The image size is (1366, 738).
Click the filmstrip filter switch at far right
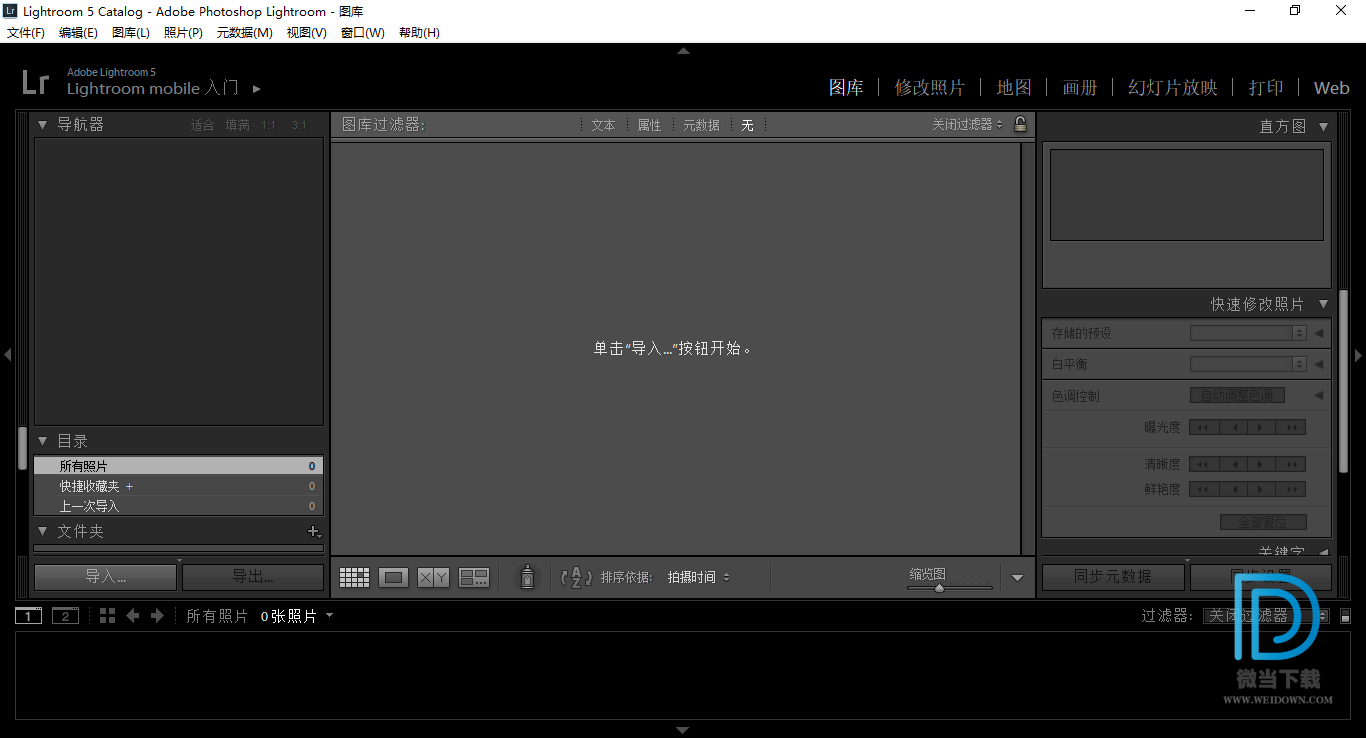tap(1346, 616)
